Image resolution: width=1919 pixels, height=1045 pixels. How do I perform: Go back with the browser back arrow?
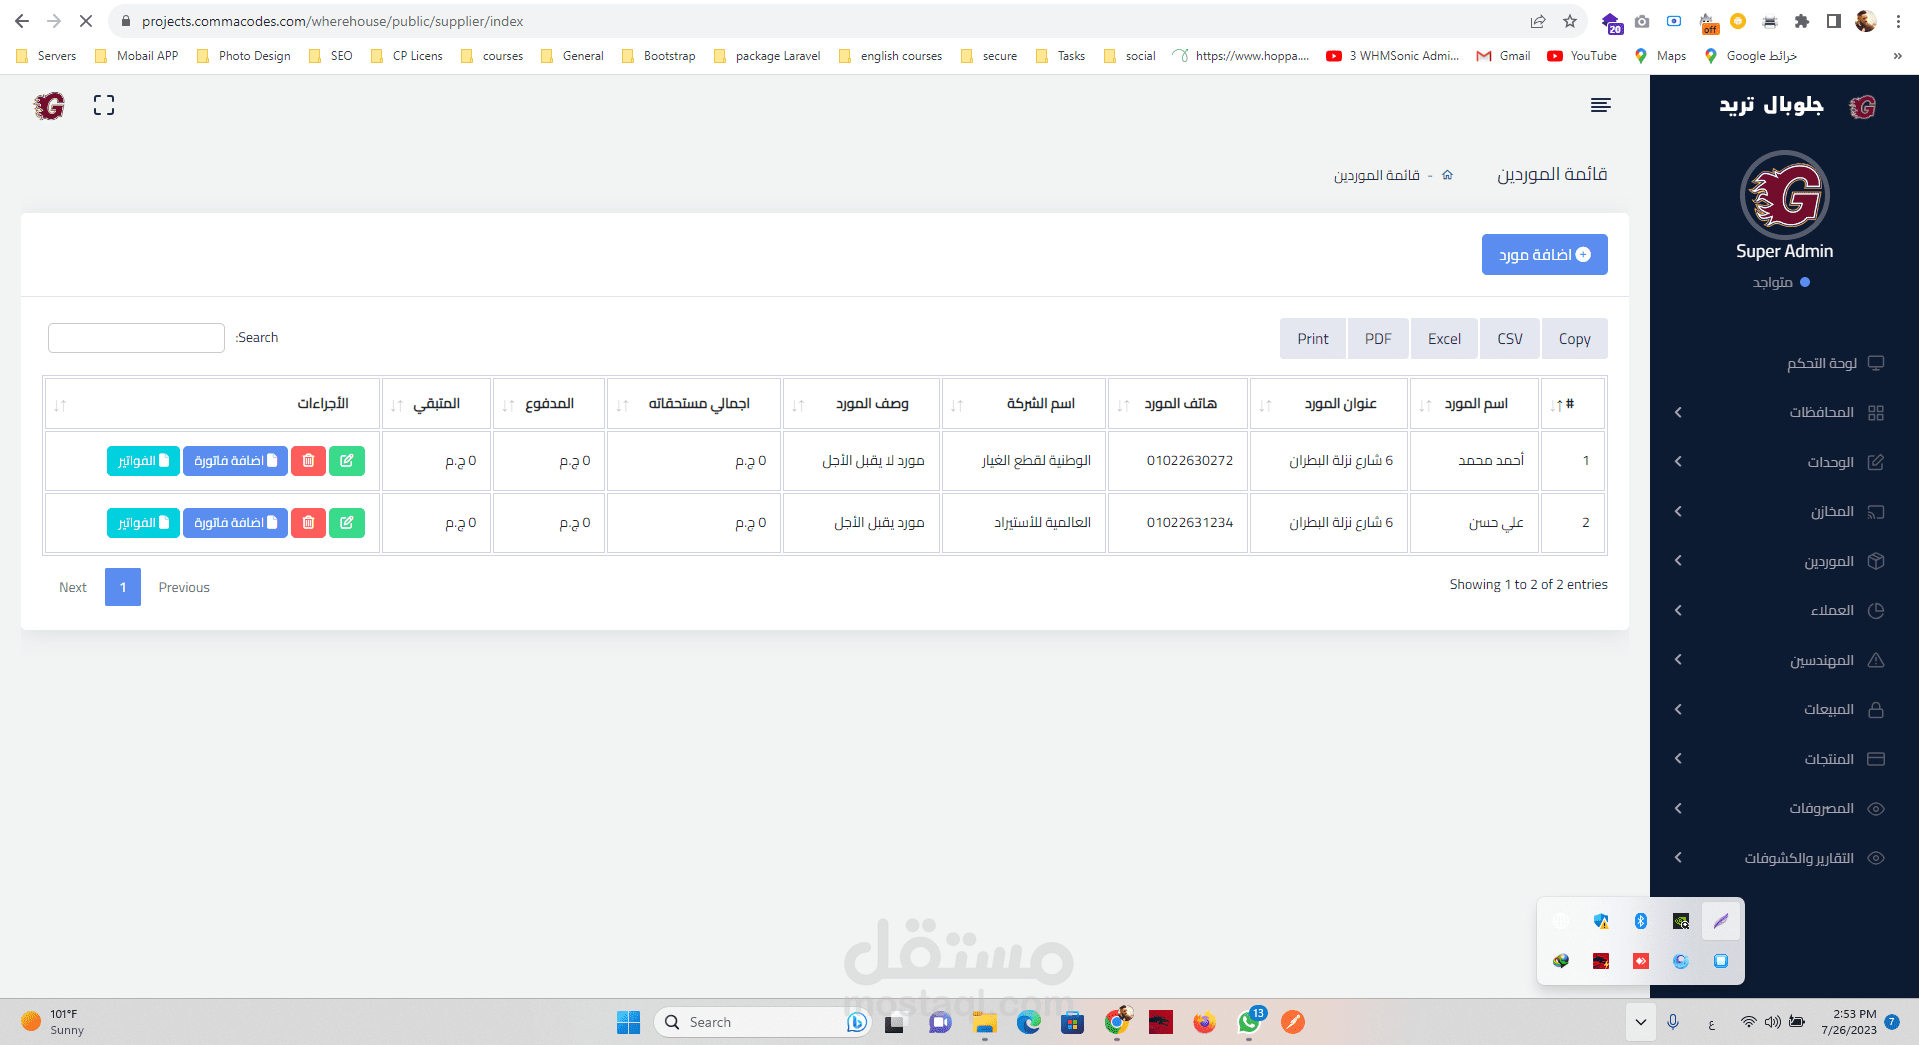22,21
